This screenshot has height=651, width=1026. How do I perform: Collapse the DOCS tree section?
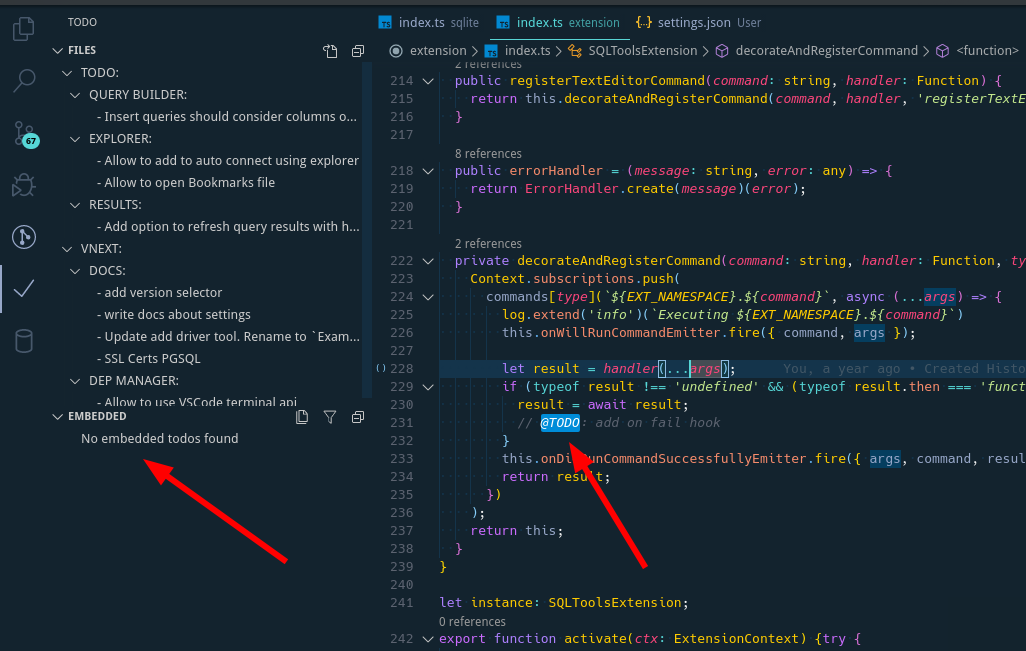(75, 270)
